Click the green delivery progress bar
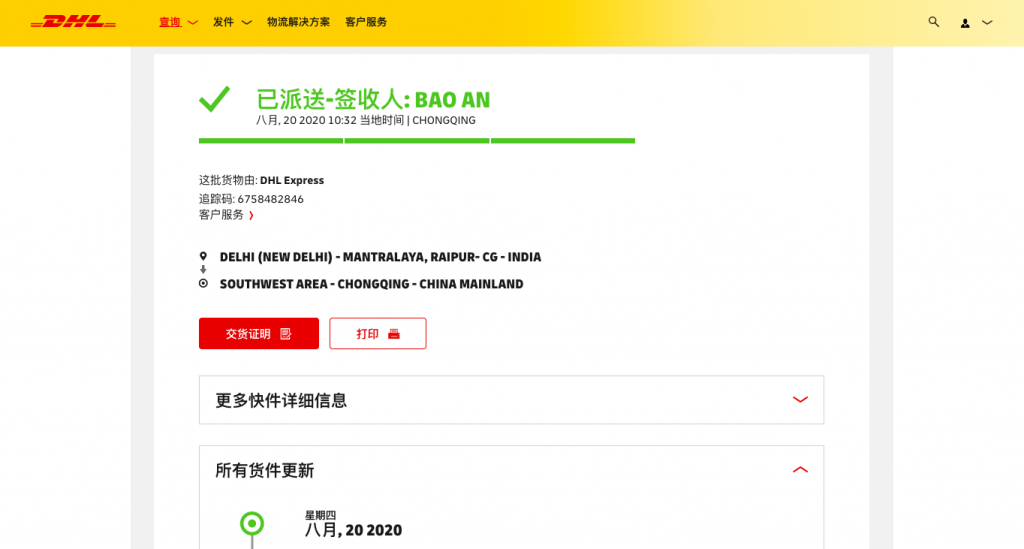Viewport: 1024px width, 549px height. coord(417,140)
